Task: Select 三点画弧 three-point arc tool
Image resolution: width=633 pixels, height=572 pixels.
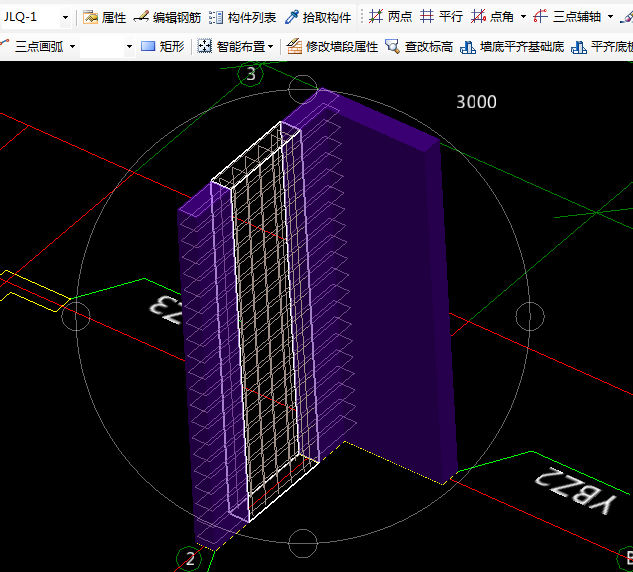Action: [x=39, y=47]
